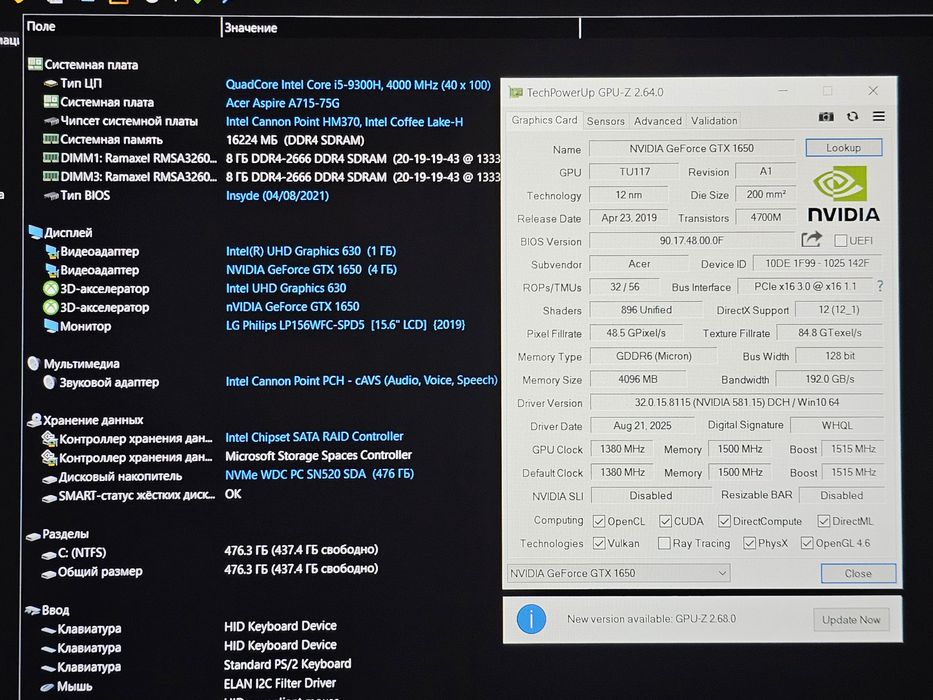This screenshot has height=700, width=933.
Task: Toggle the Ray Tracing checkbox
Action: (x=663, y=543)
